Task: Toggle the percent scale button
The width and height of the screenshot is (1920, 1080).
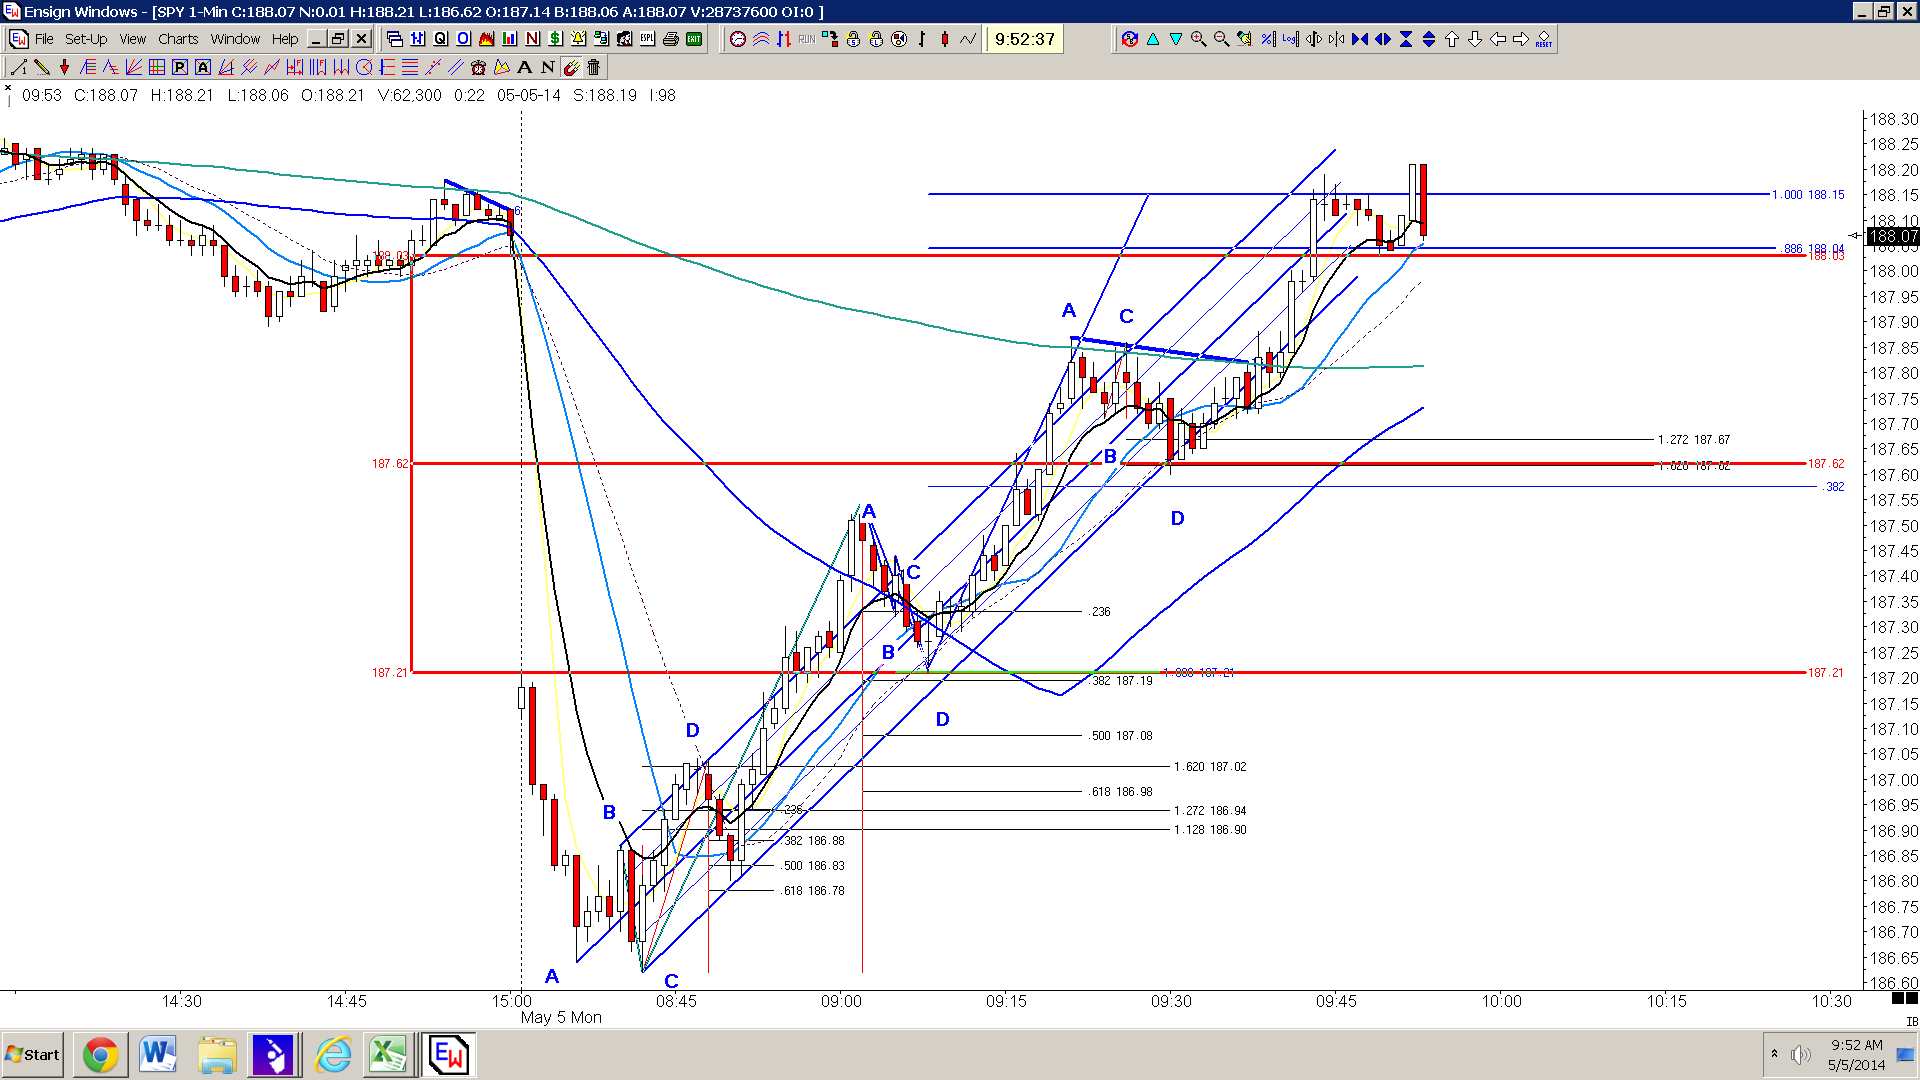Action: 1267,39
